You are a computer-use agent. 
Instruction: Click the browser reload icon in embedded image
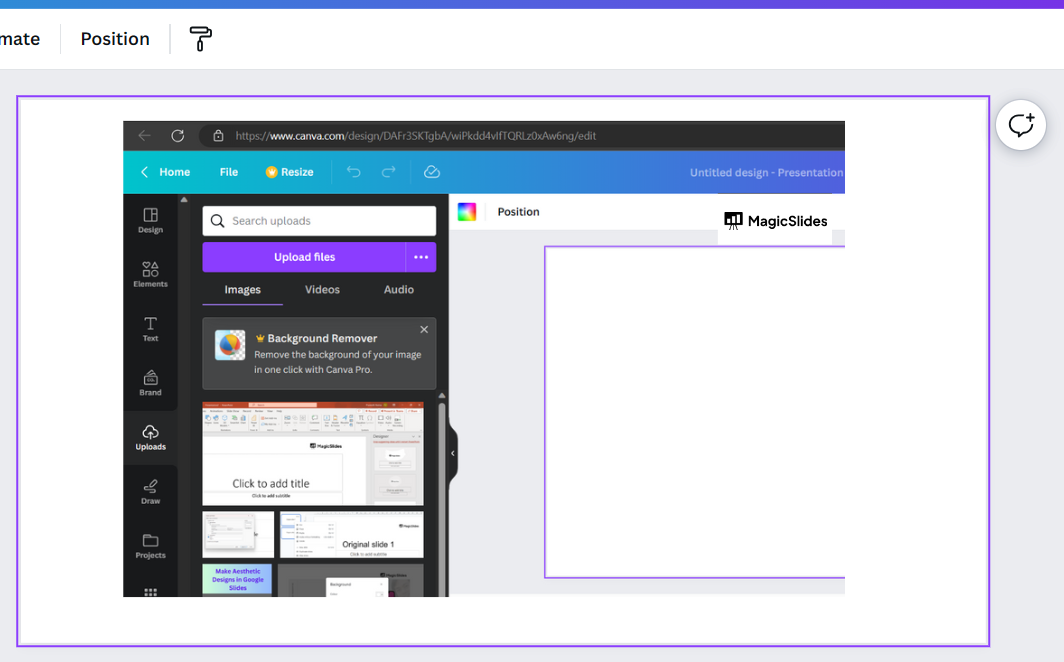(178, 136)
